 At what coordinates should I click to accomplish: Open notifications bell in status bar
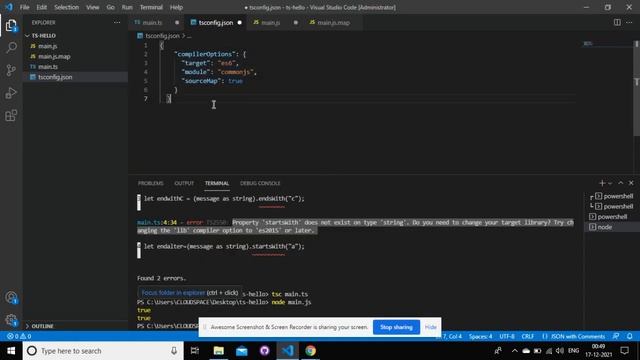(x=630, y=336)
